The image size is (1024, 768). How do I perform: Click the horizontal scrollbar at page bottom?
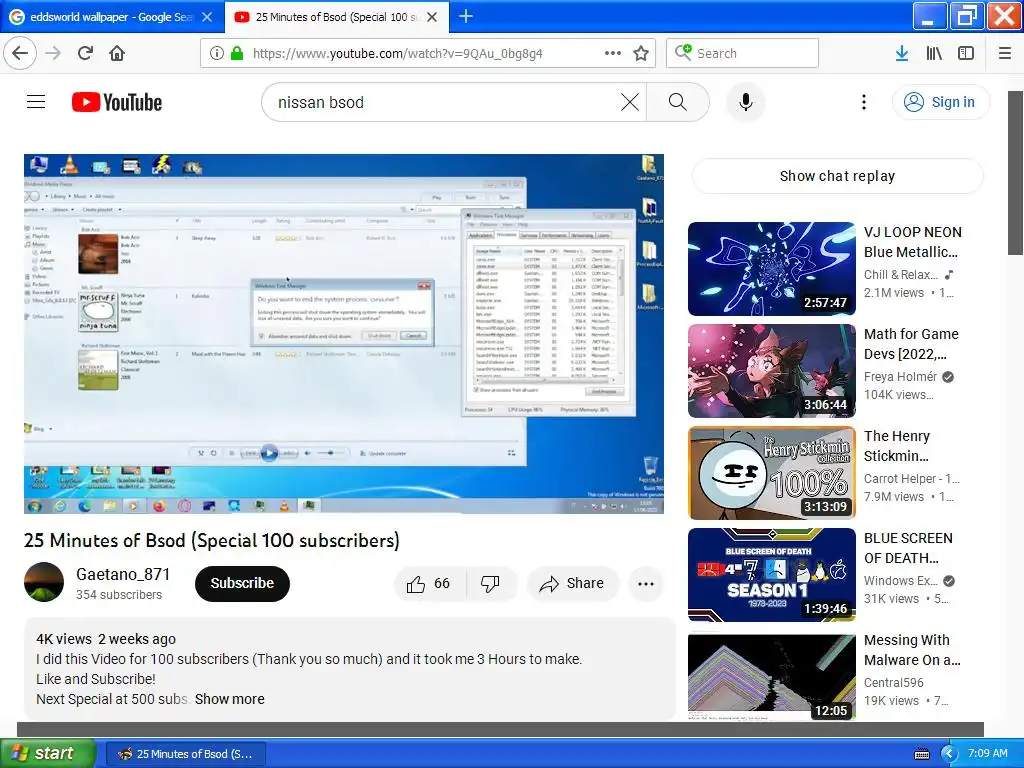tap(500, 729)
